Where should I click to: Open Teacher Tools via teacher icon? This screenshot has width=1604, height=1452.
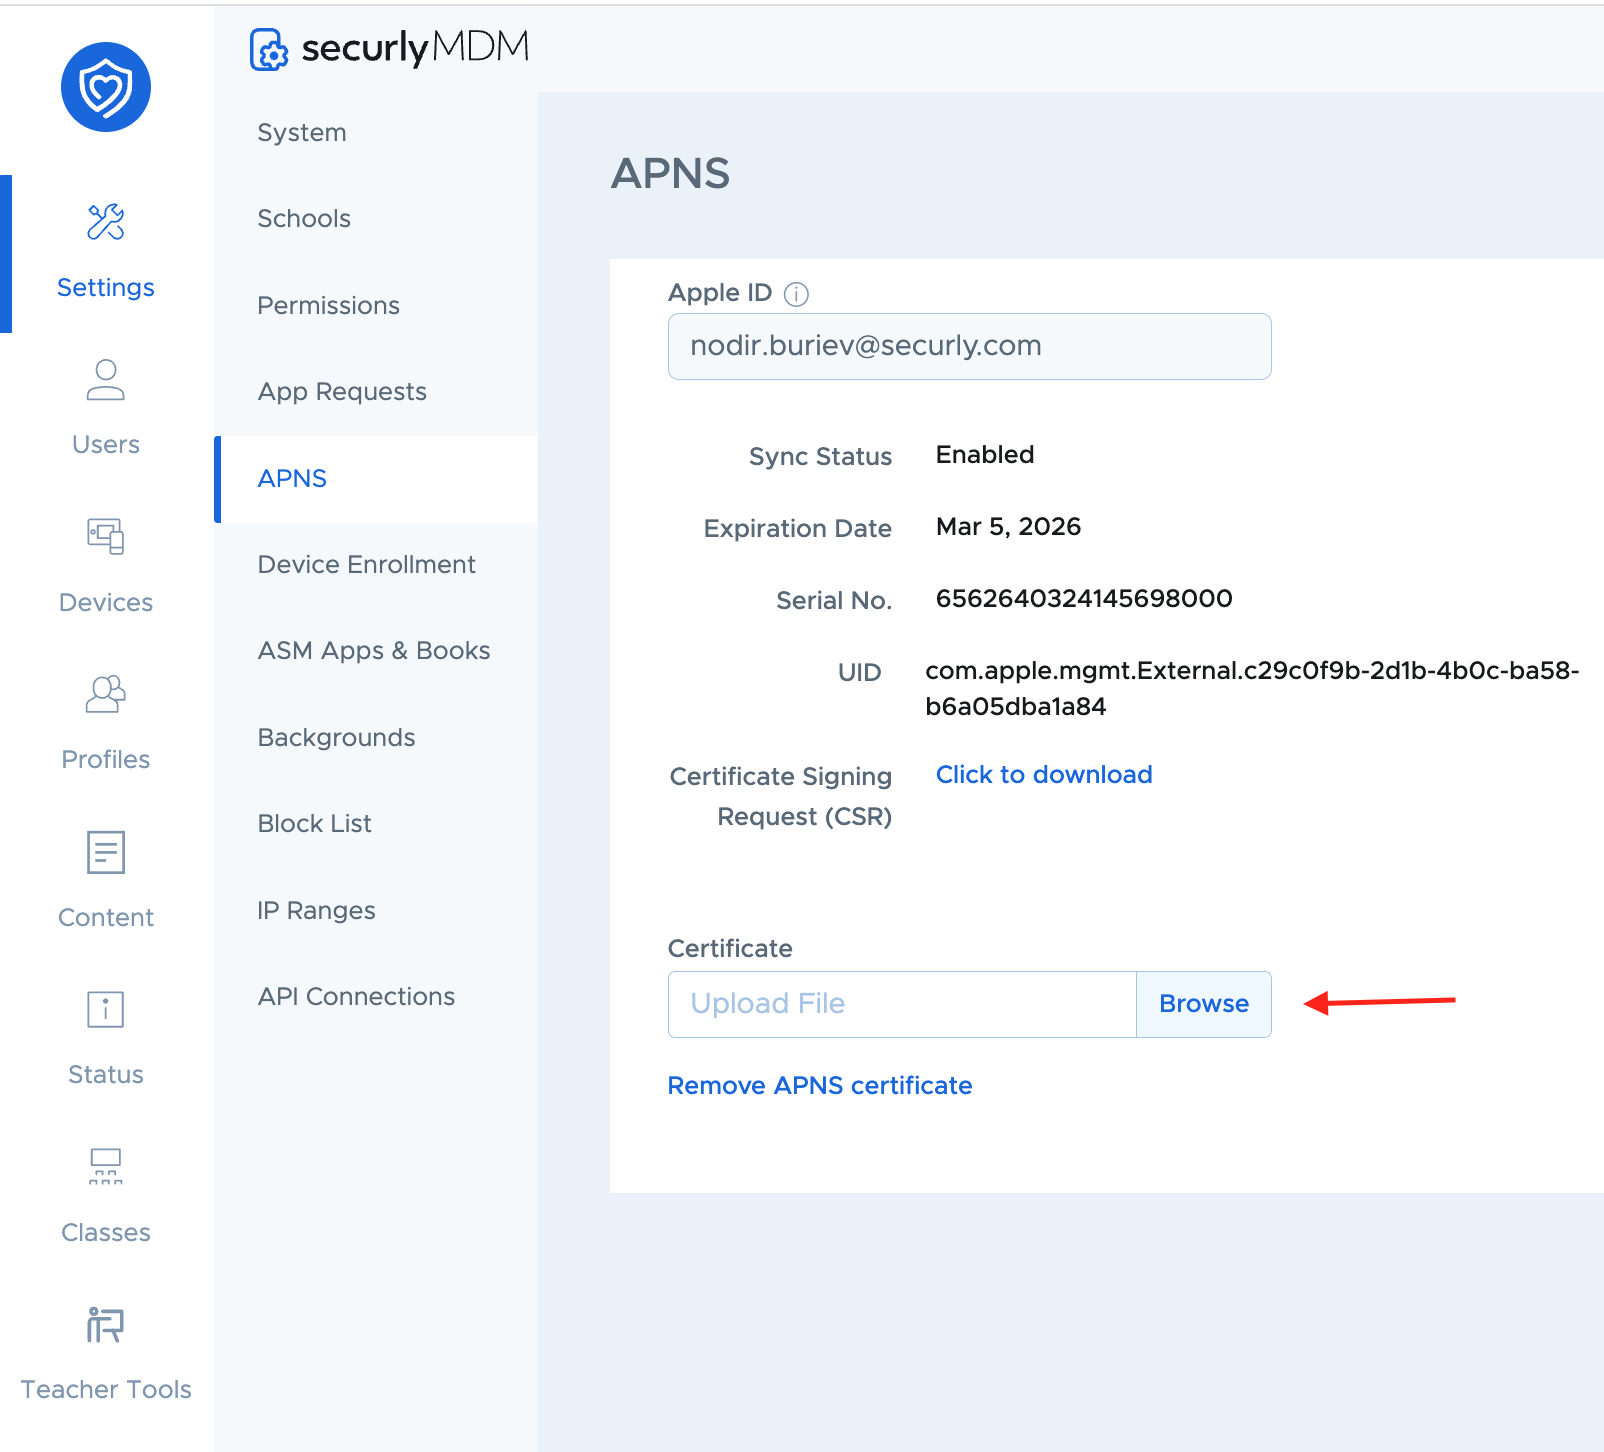[x=106, y=1324]
